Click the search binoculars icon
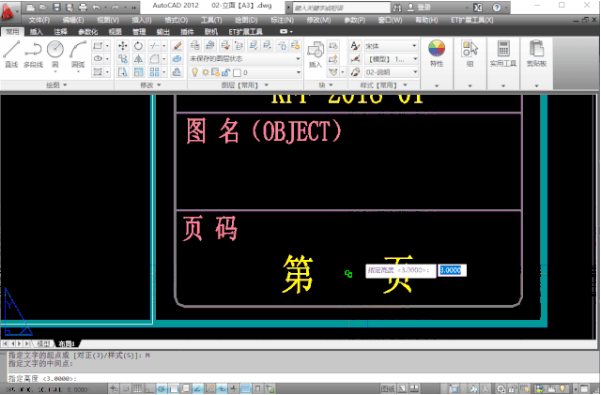Screen dimensions: 601x395 click(397, 7)
